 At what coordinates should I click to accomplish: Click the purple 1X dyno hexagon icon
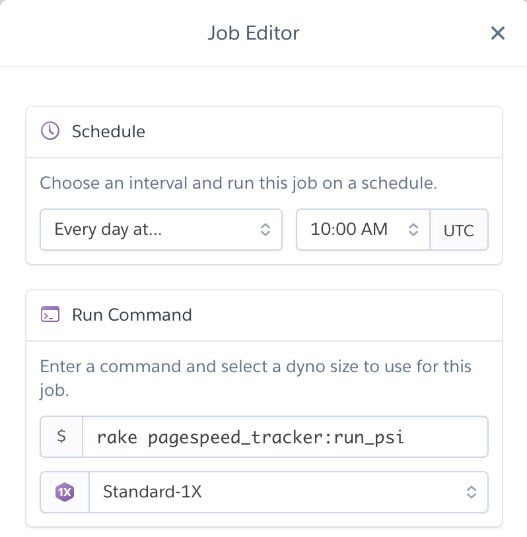(65, 492)
